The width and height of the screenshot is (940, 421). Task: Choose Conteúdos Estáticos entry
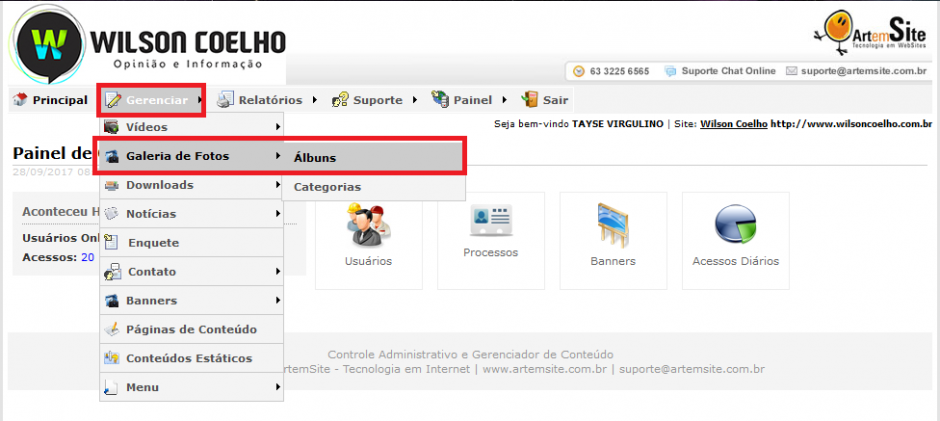click(x=191, y=358)
